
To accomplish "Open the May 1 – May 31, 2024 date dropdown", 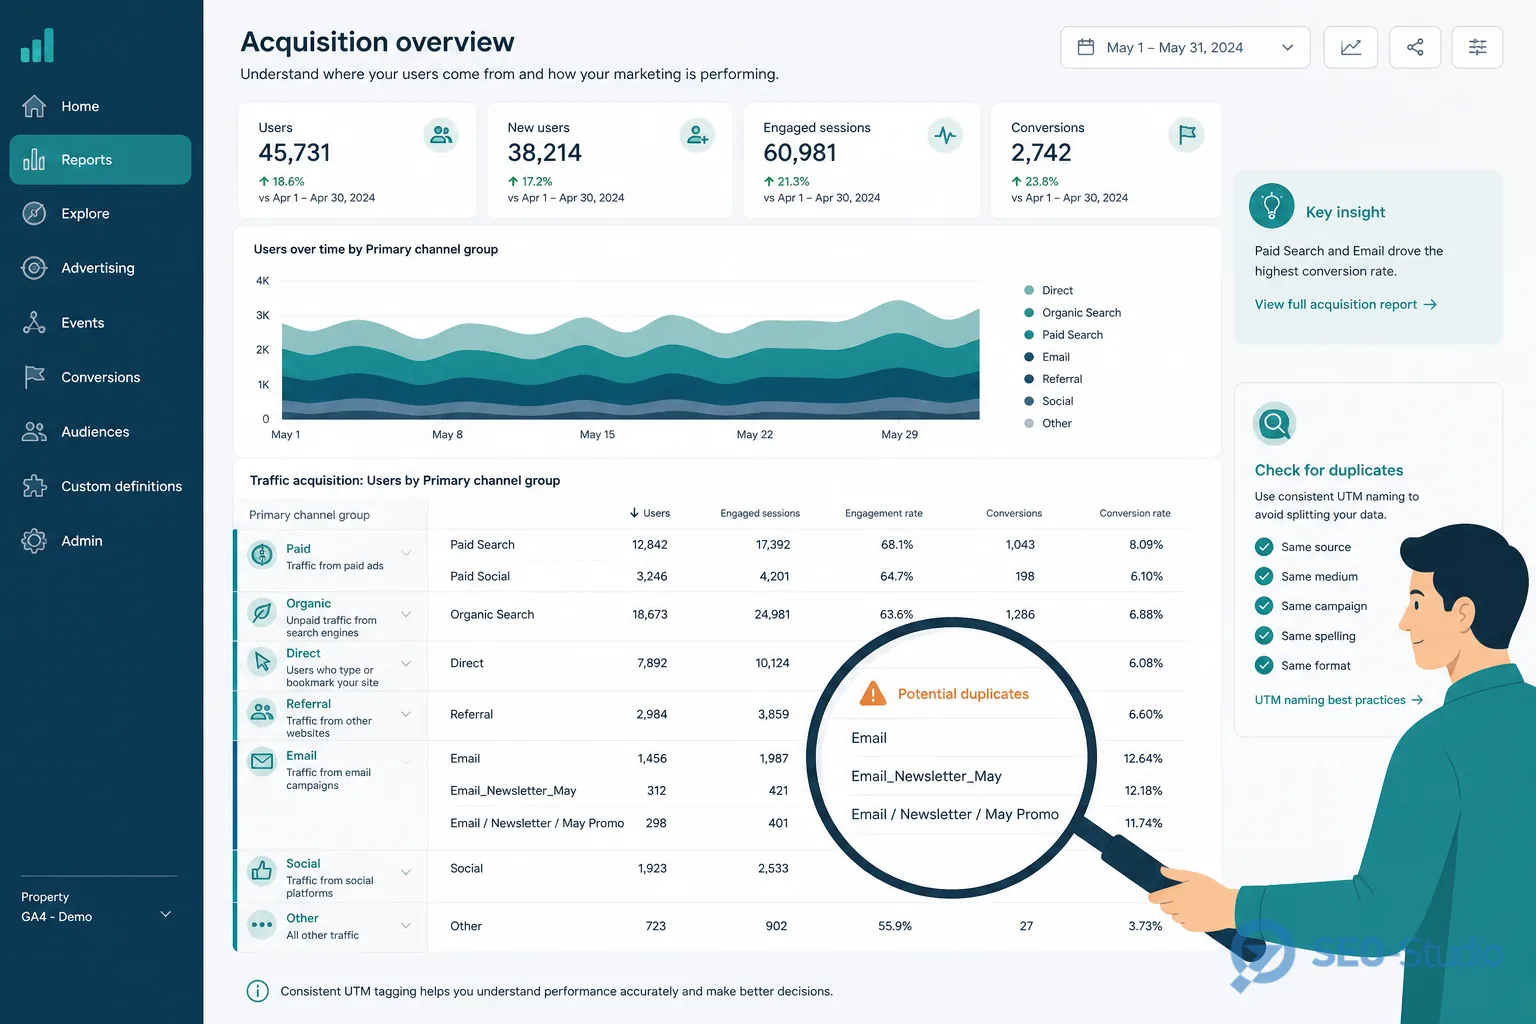I will coord(1185,47).
